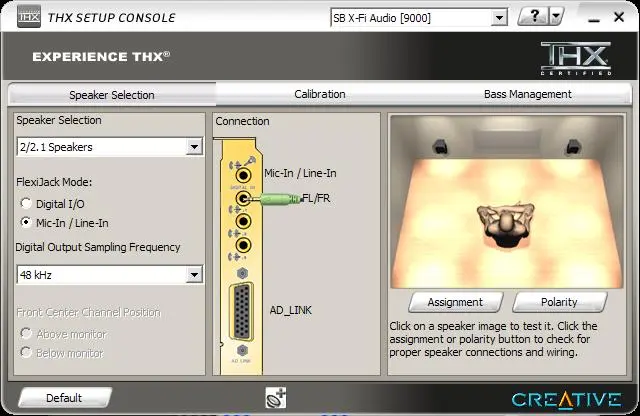
Task: Switch to the Bass Management tab
Action: point(527,94)
